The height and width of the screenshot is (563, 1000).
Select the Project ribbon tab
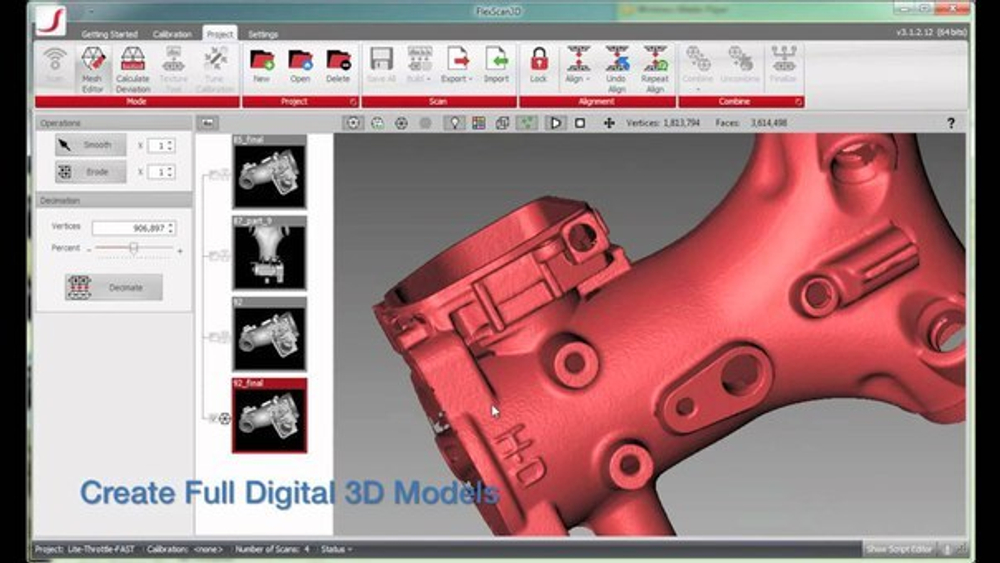click(220, 34)
